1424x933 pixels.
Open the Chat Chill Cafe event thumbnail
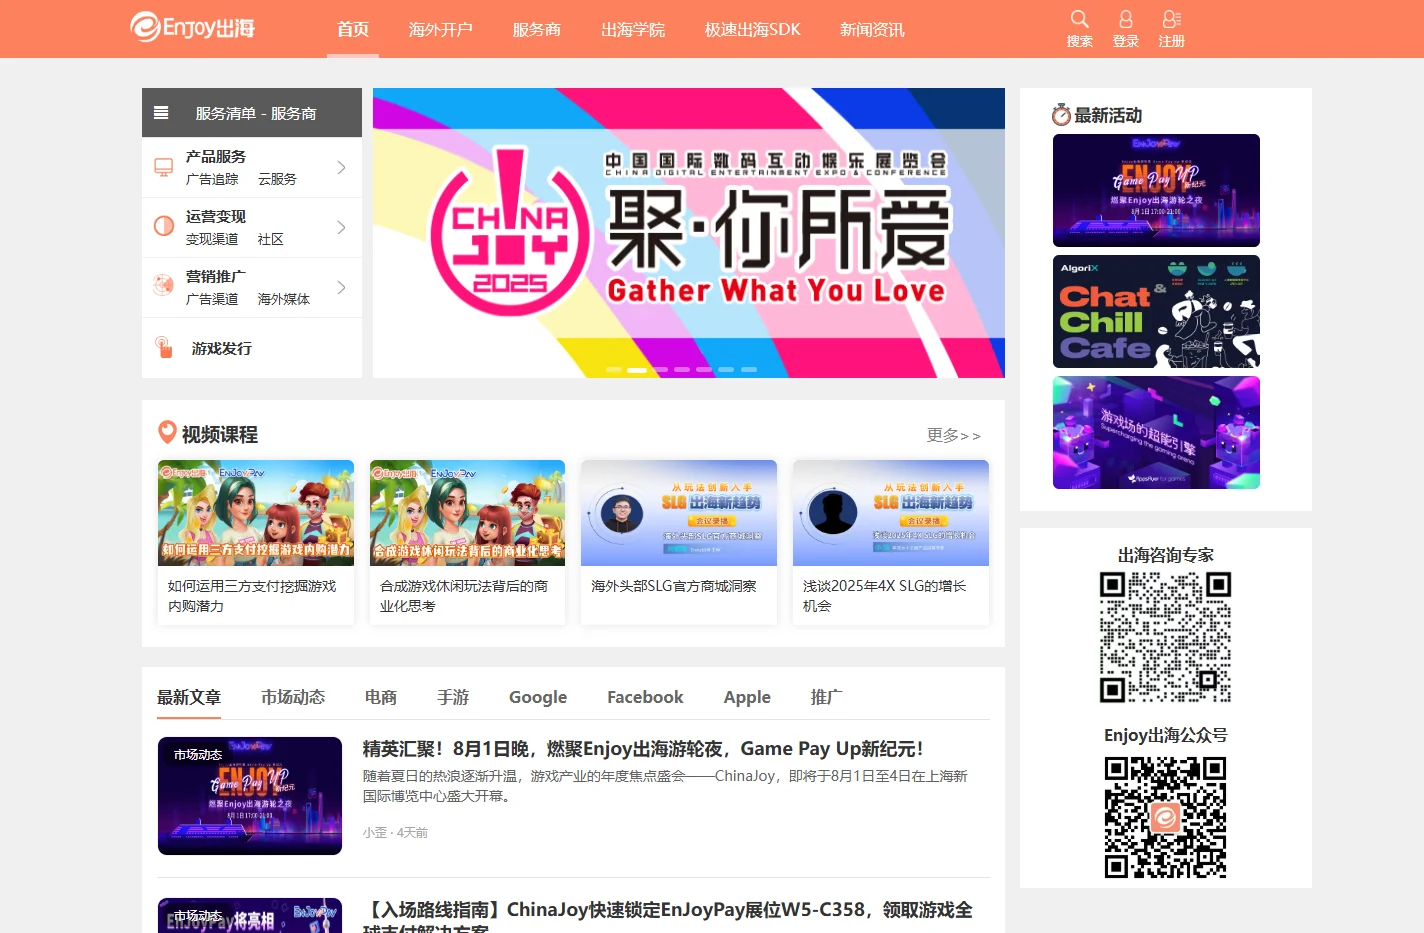click(x=1156, y=311)
